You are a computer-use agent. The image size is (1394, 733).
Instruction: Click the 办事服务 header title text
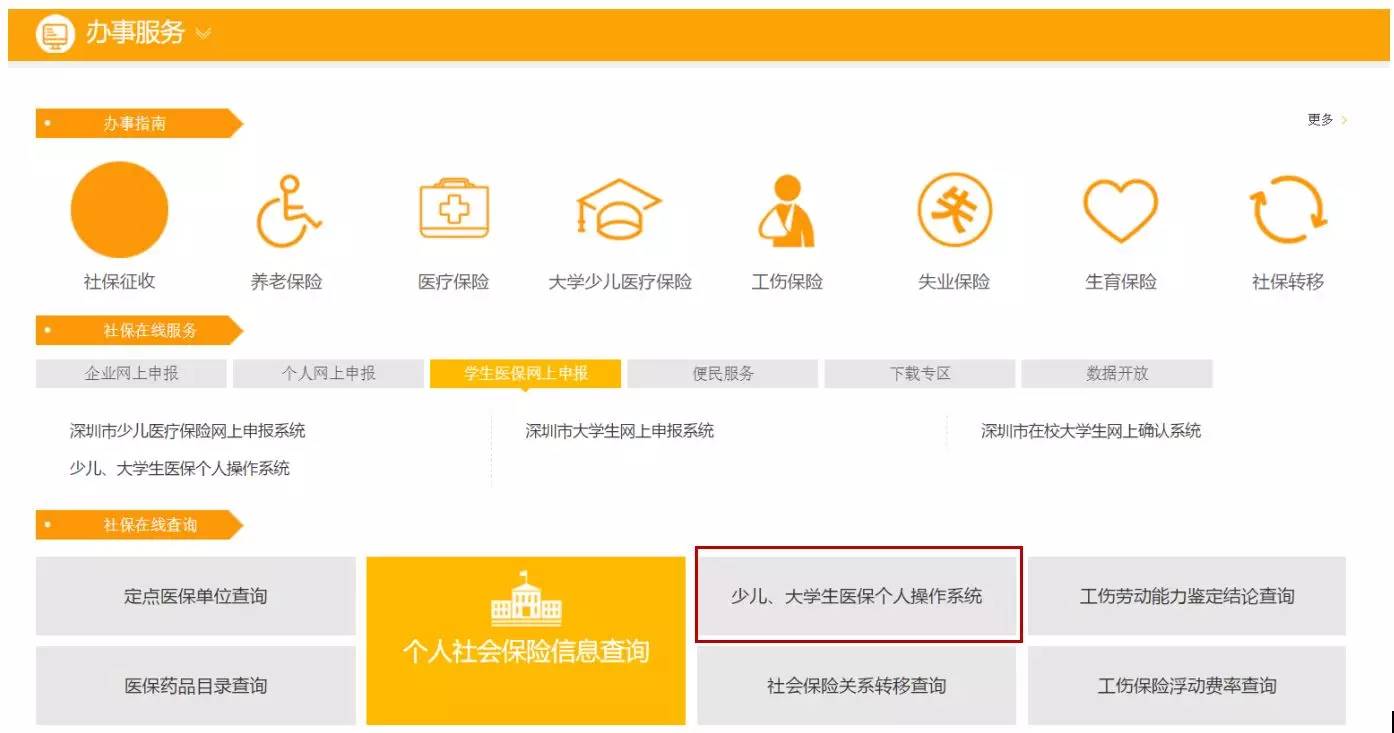[135, 33]
